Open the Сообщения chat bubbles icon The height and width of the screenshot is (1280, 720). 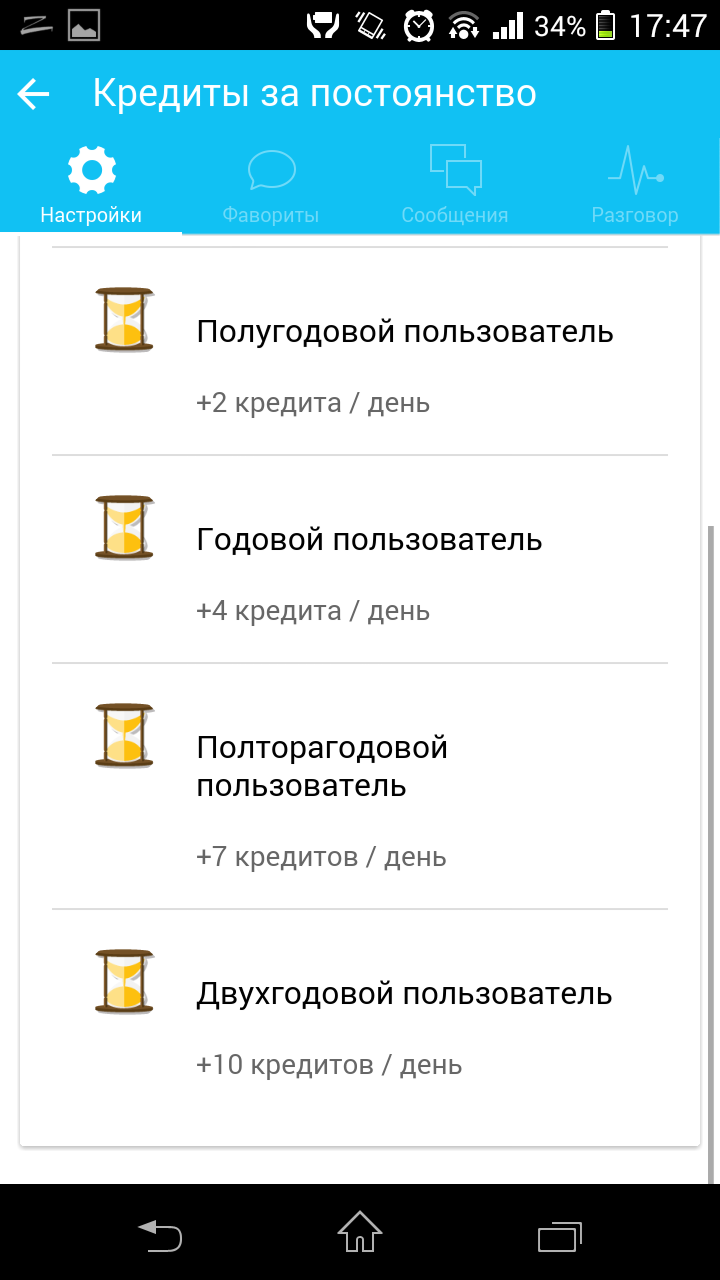point(455,170)
